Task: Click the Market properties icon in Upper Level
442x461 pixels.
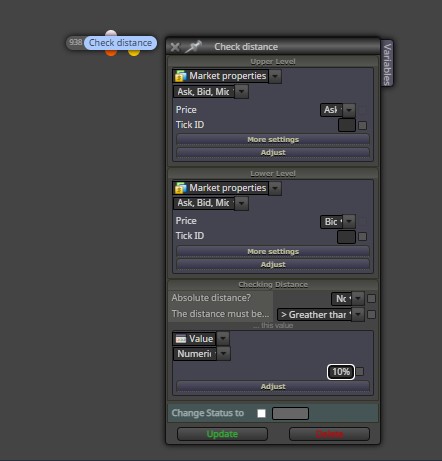Action: [x=180, y=76]
